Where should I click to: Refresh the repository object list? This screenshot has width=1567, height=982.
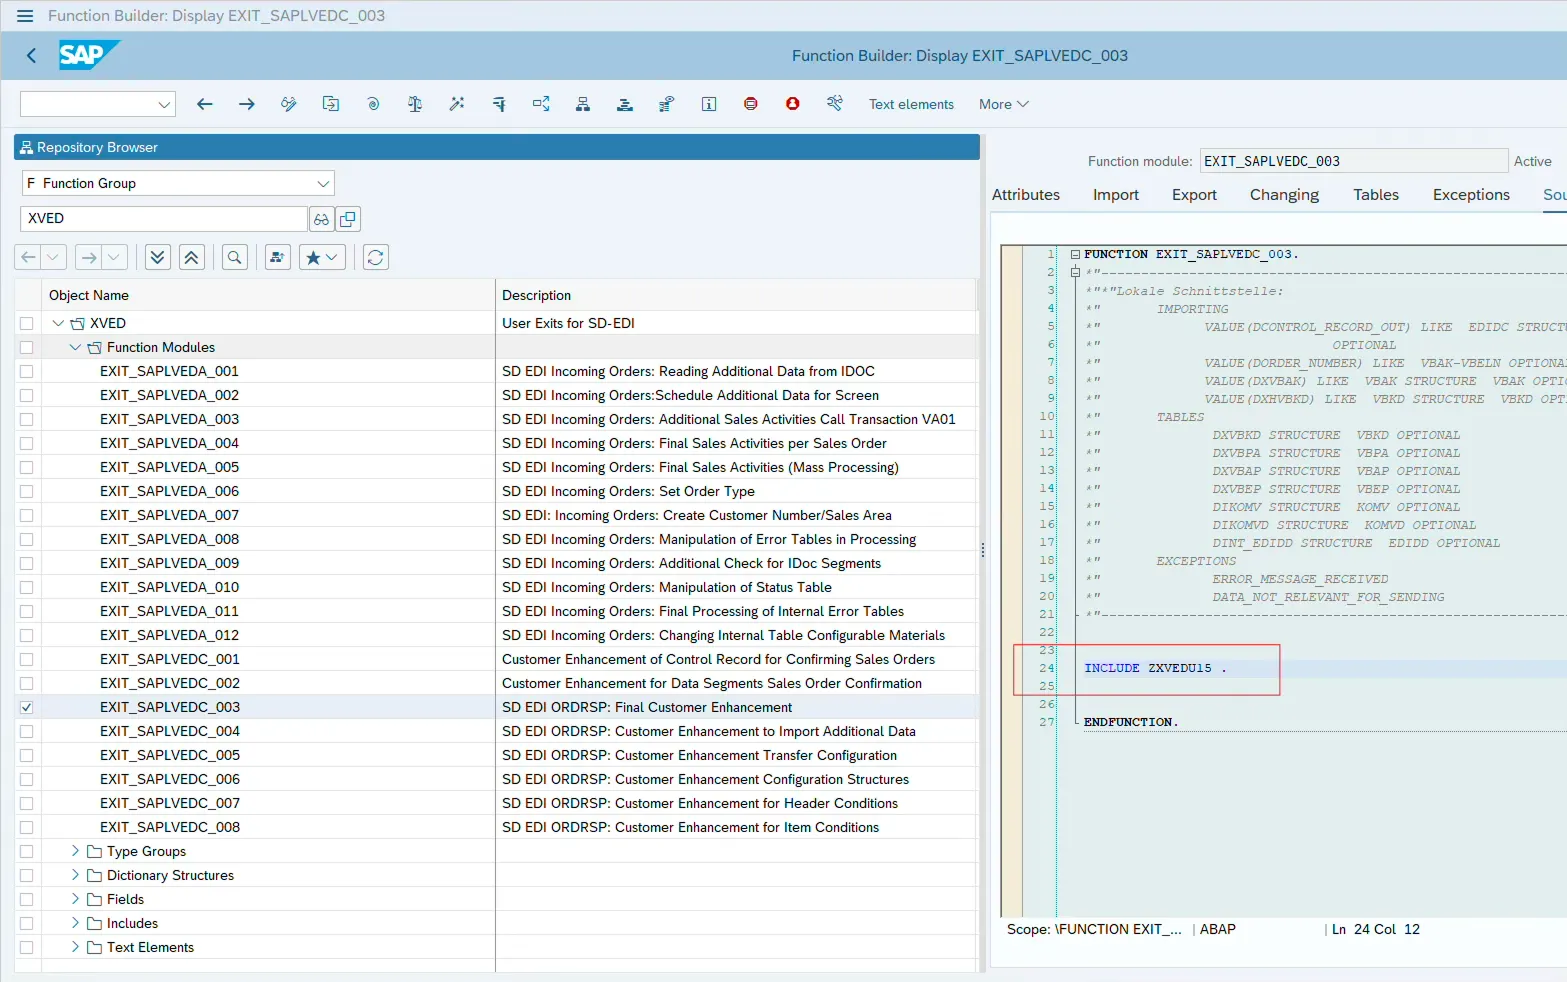coord(375,257)
